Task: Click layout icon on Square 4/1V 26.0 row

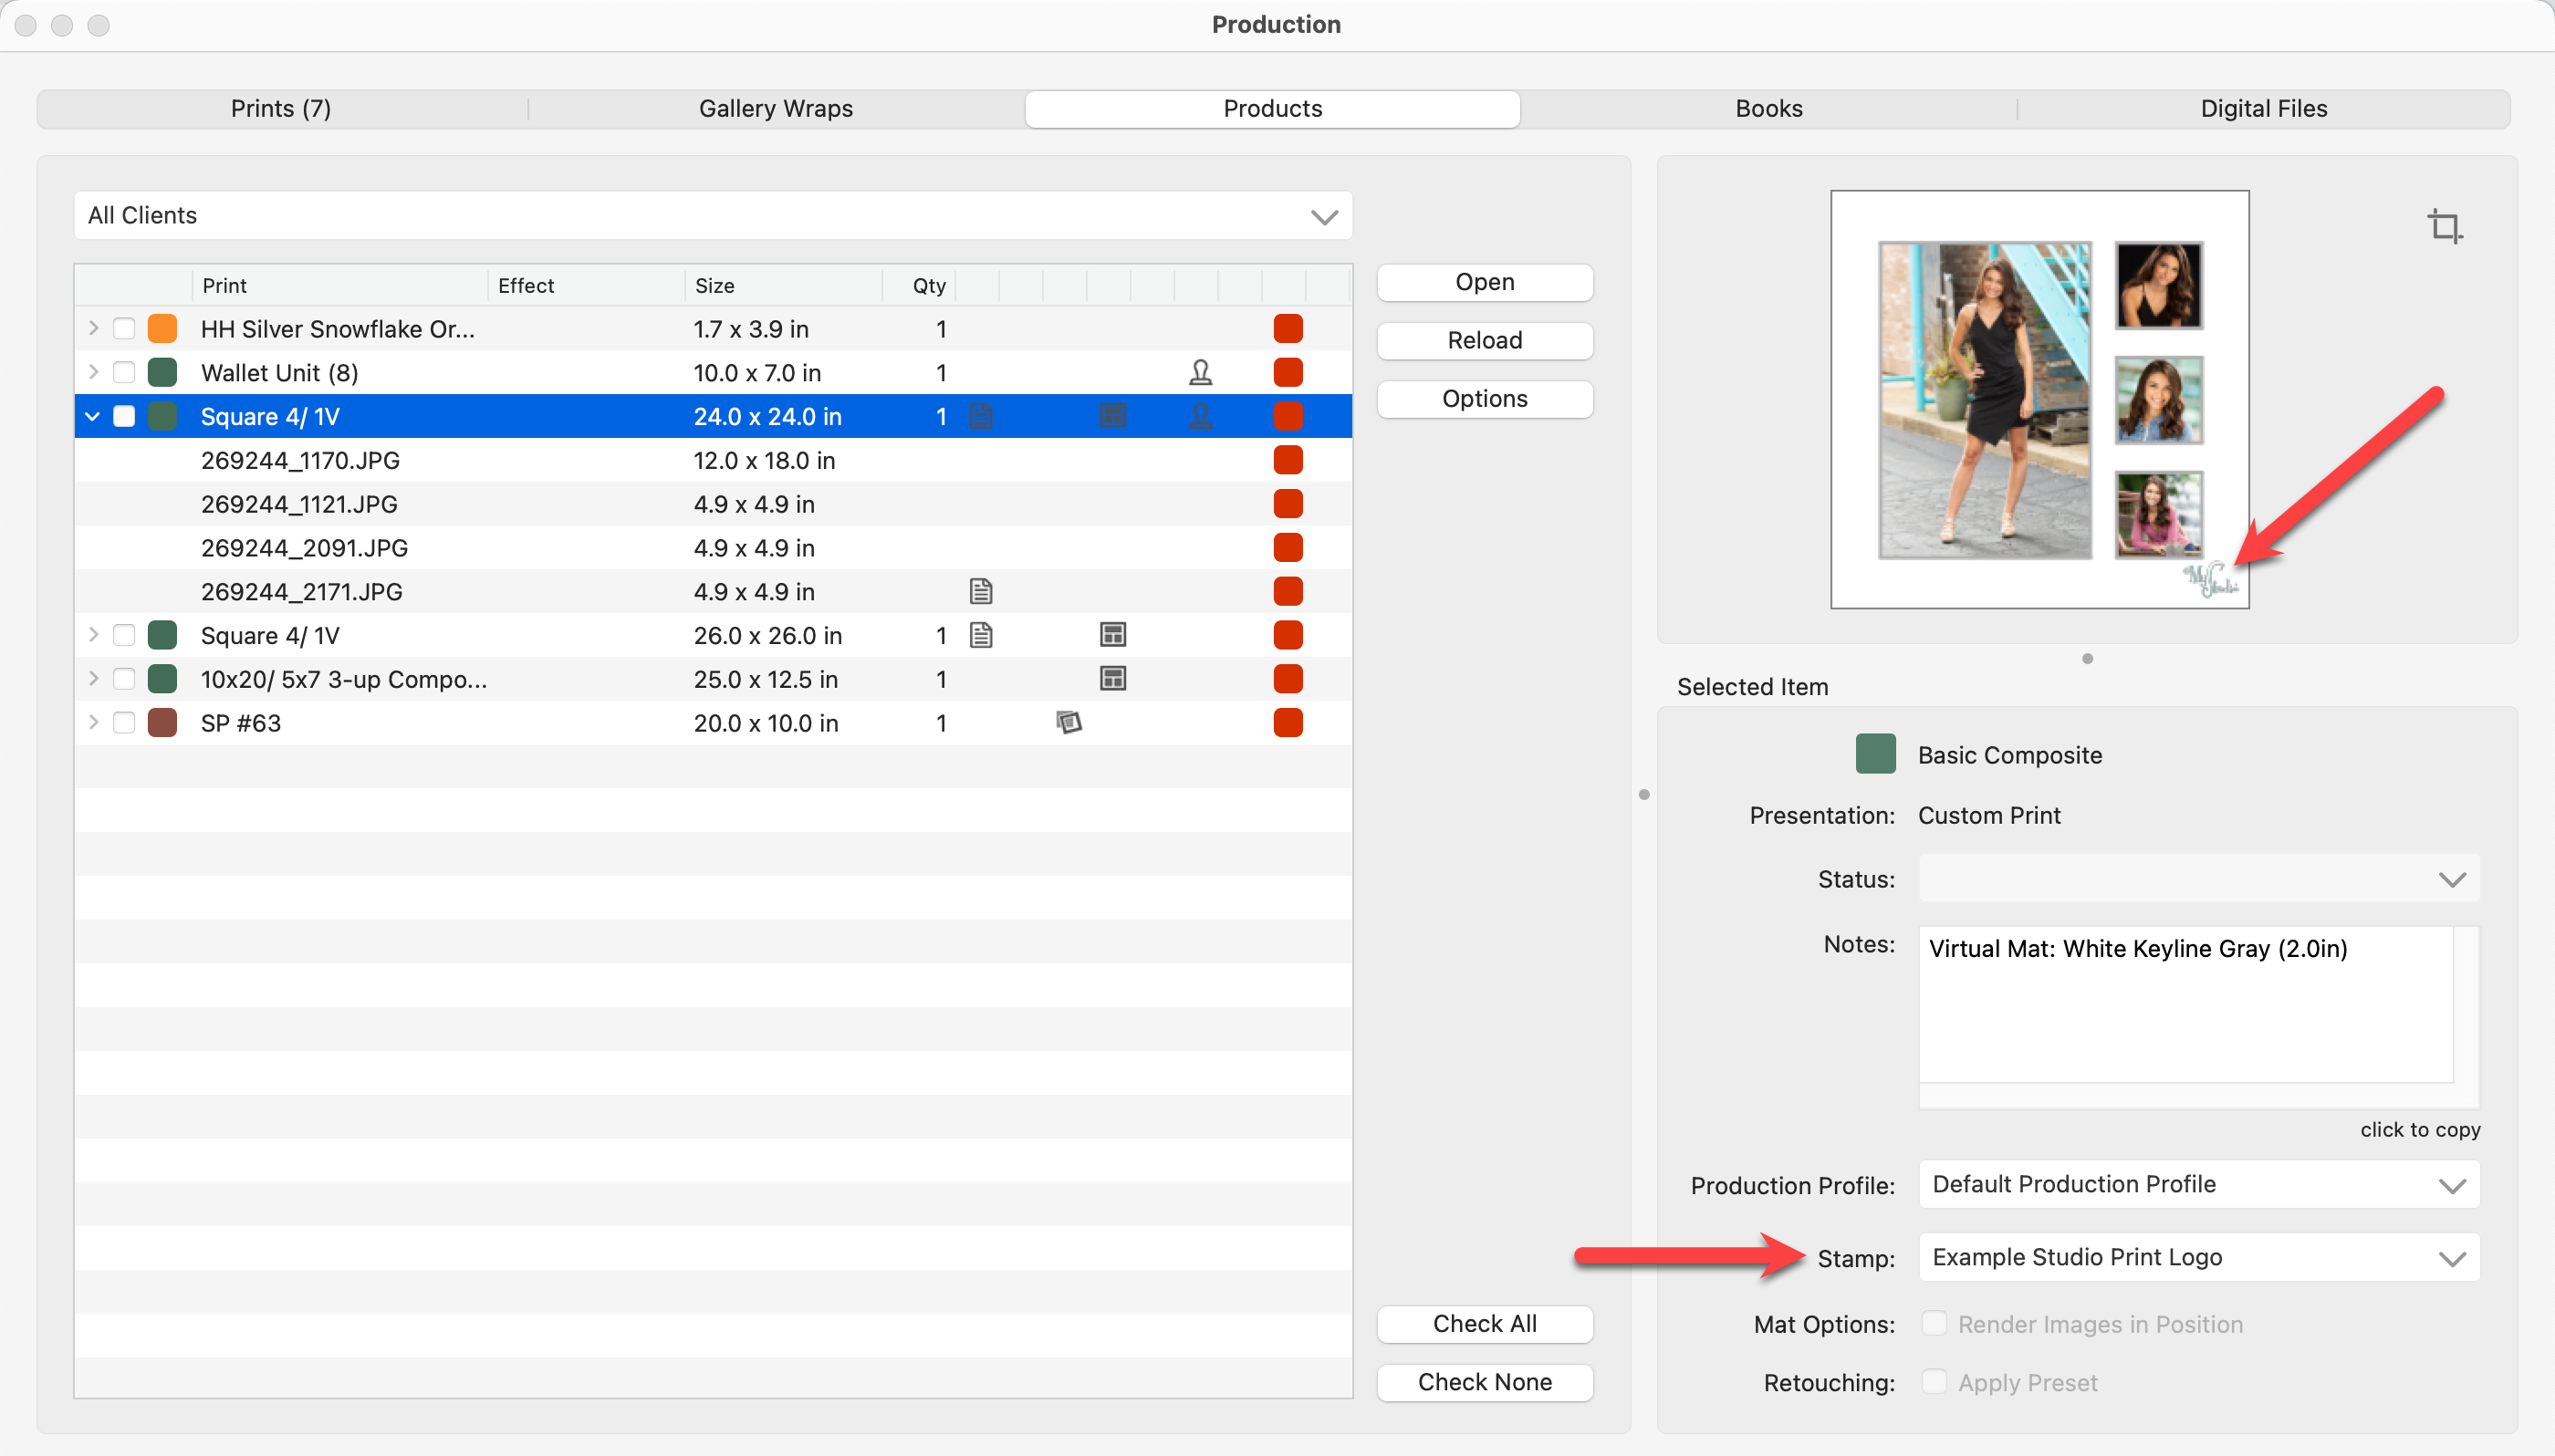Action: pos(1112,635)
